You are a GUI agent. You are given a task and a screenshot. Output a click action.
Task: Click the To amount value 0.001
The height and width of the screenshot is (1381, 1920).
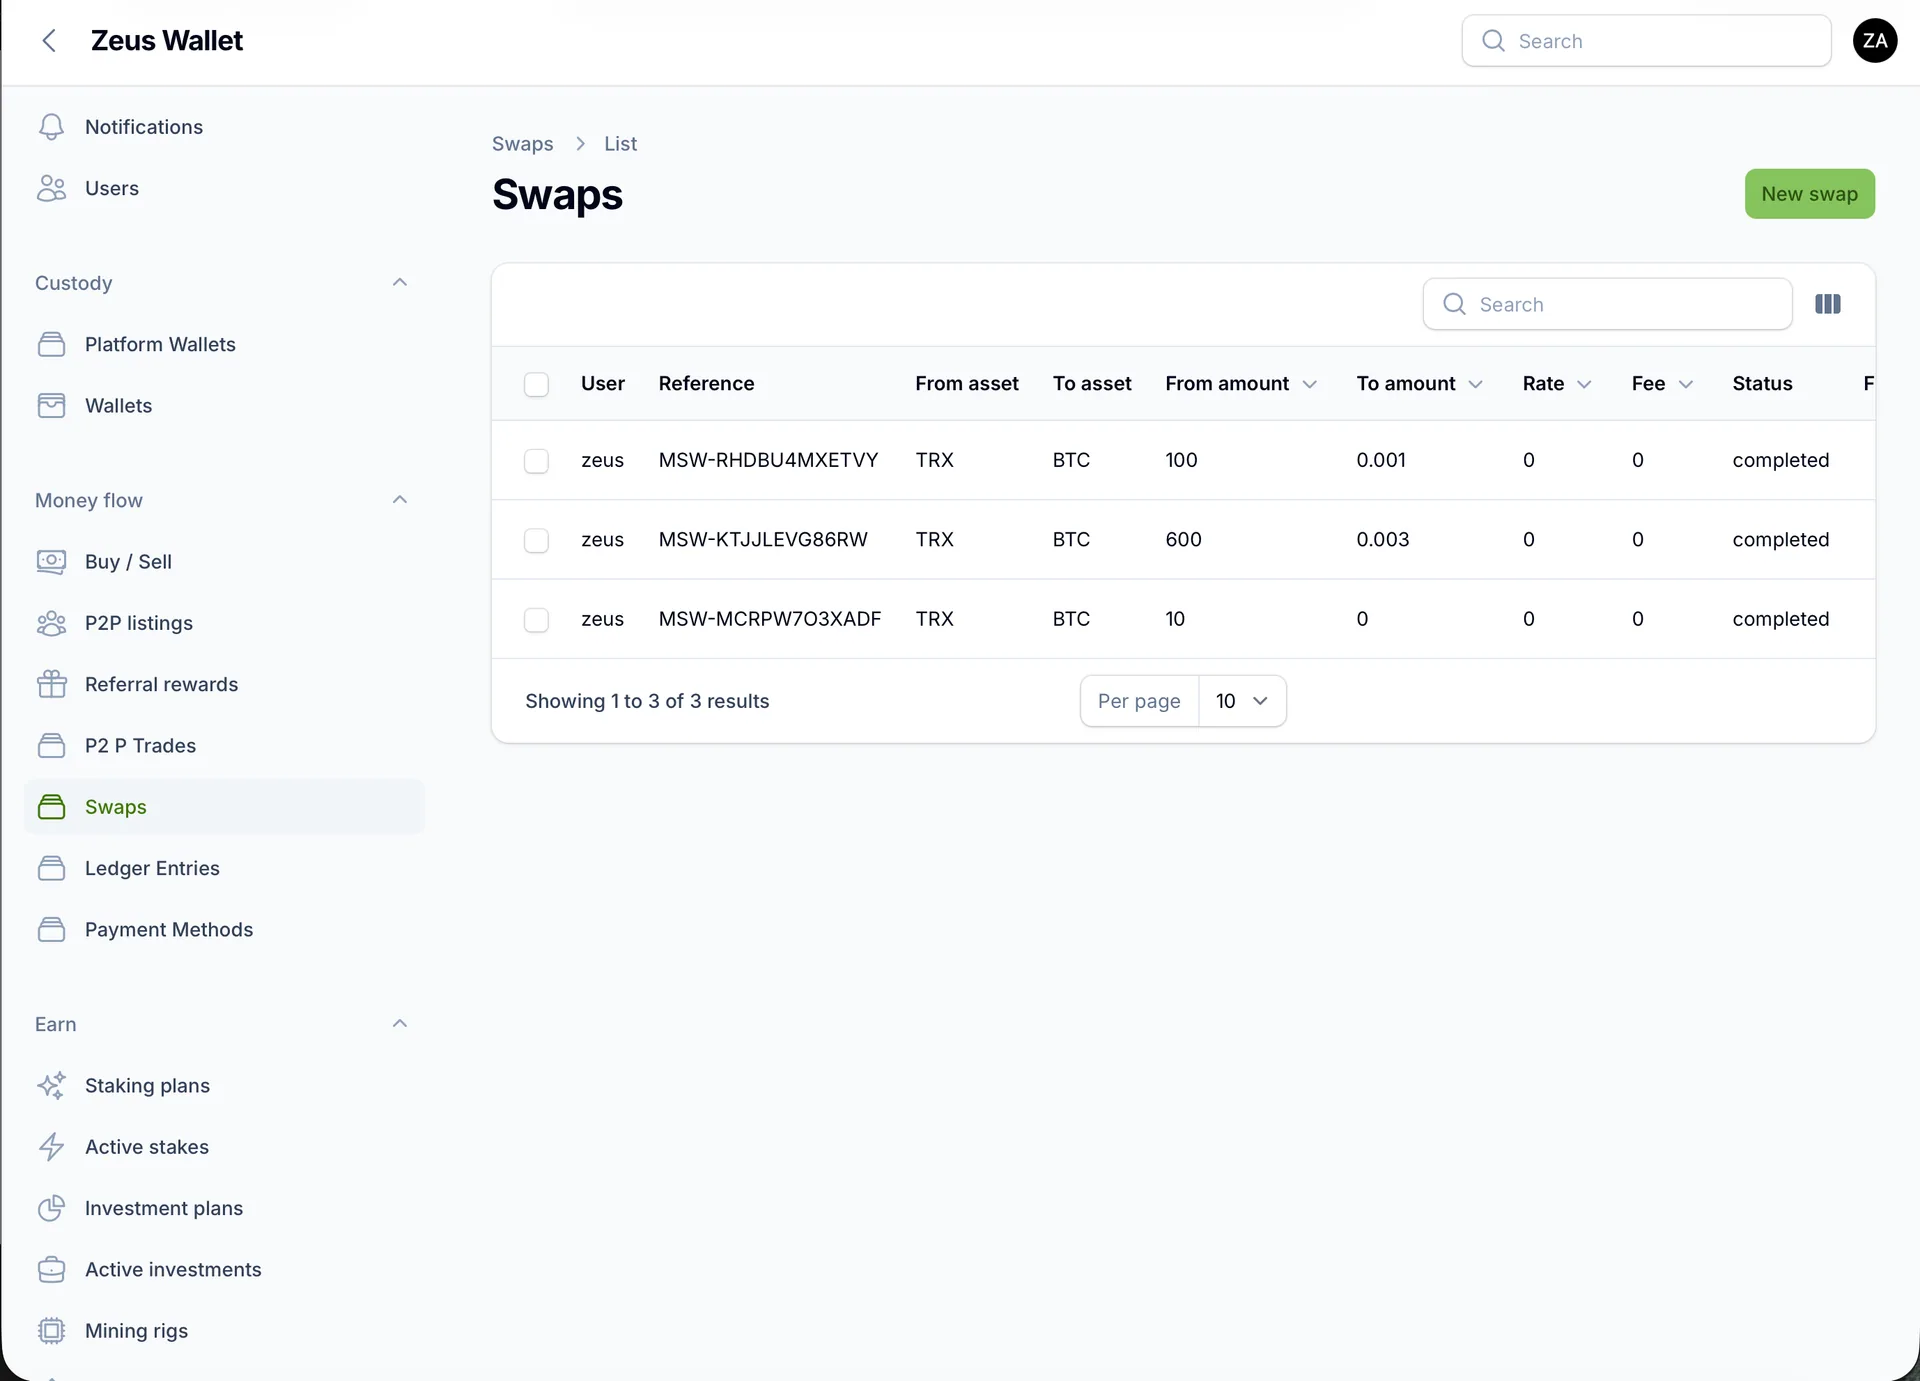1381,460
